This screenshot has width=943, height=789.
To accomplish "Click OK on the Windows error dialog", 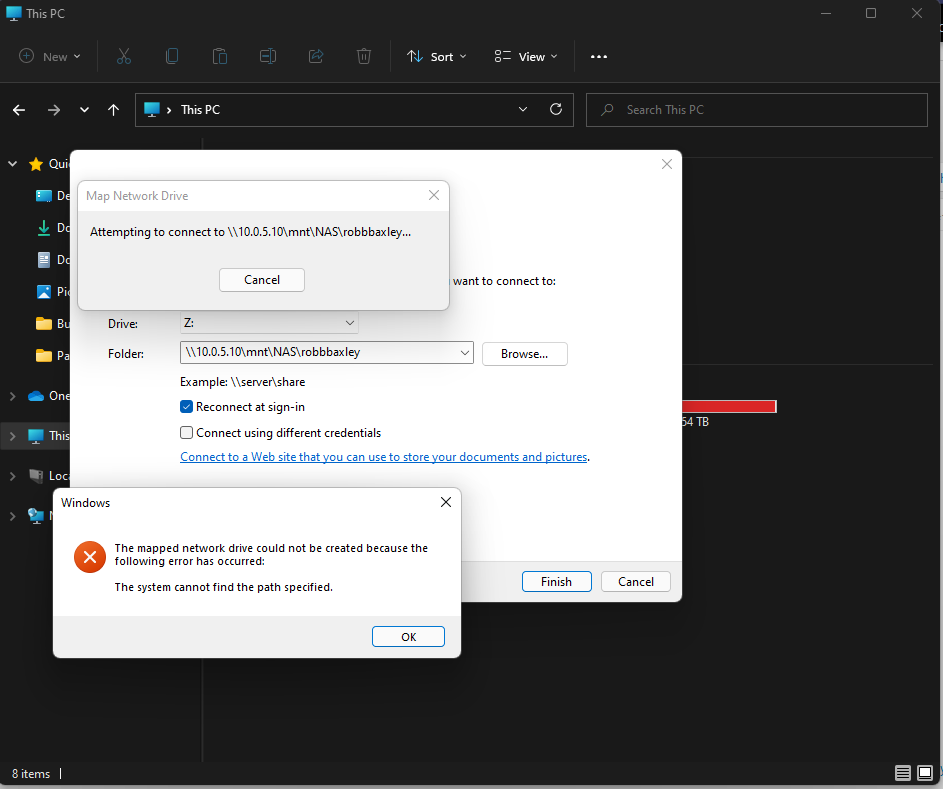I will 408,637.
